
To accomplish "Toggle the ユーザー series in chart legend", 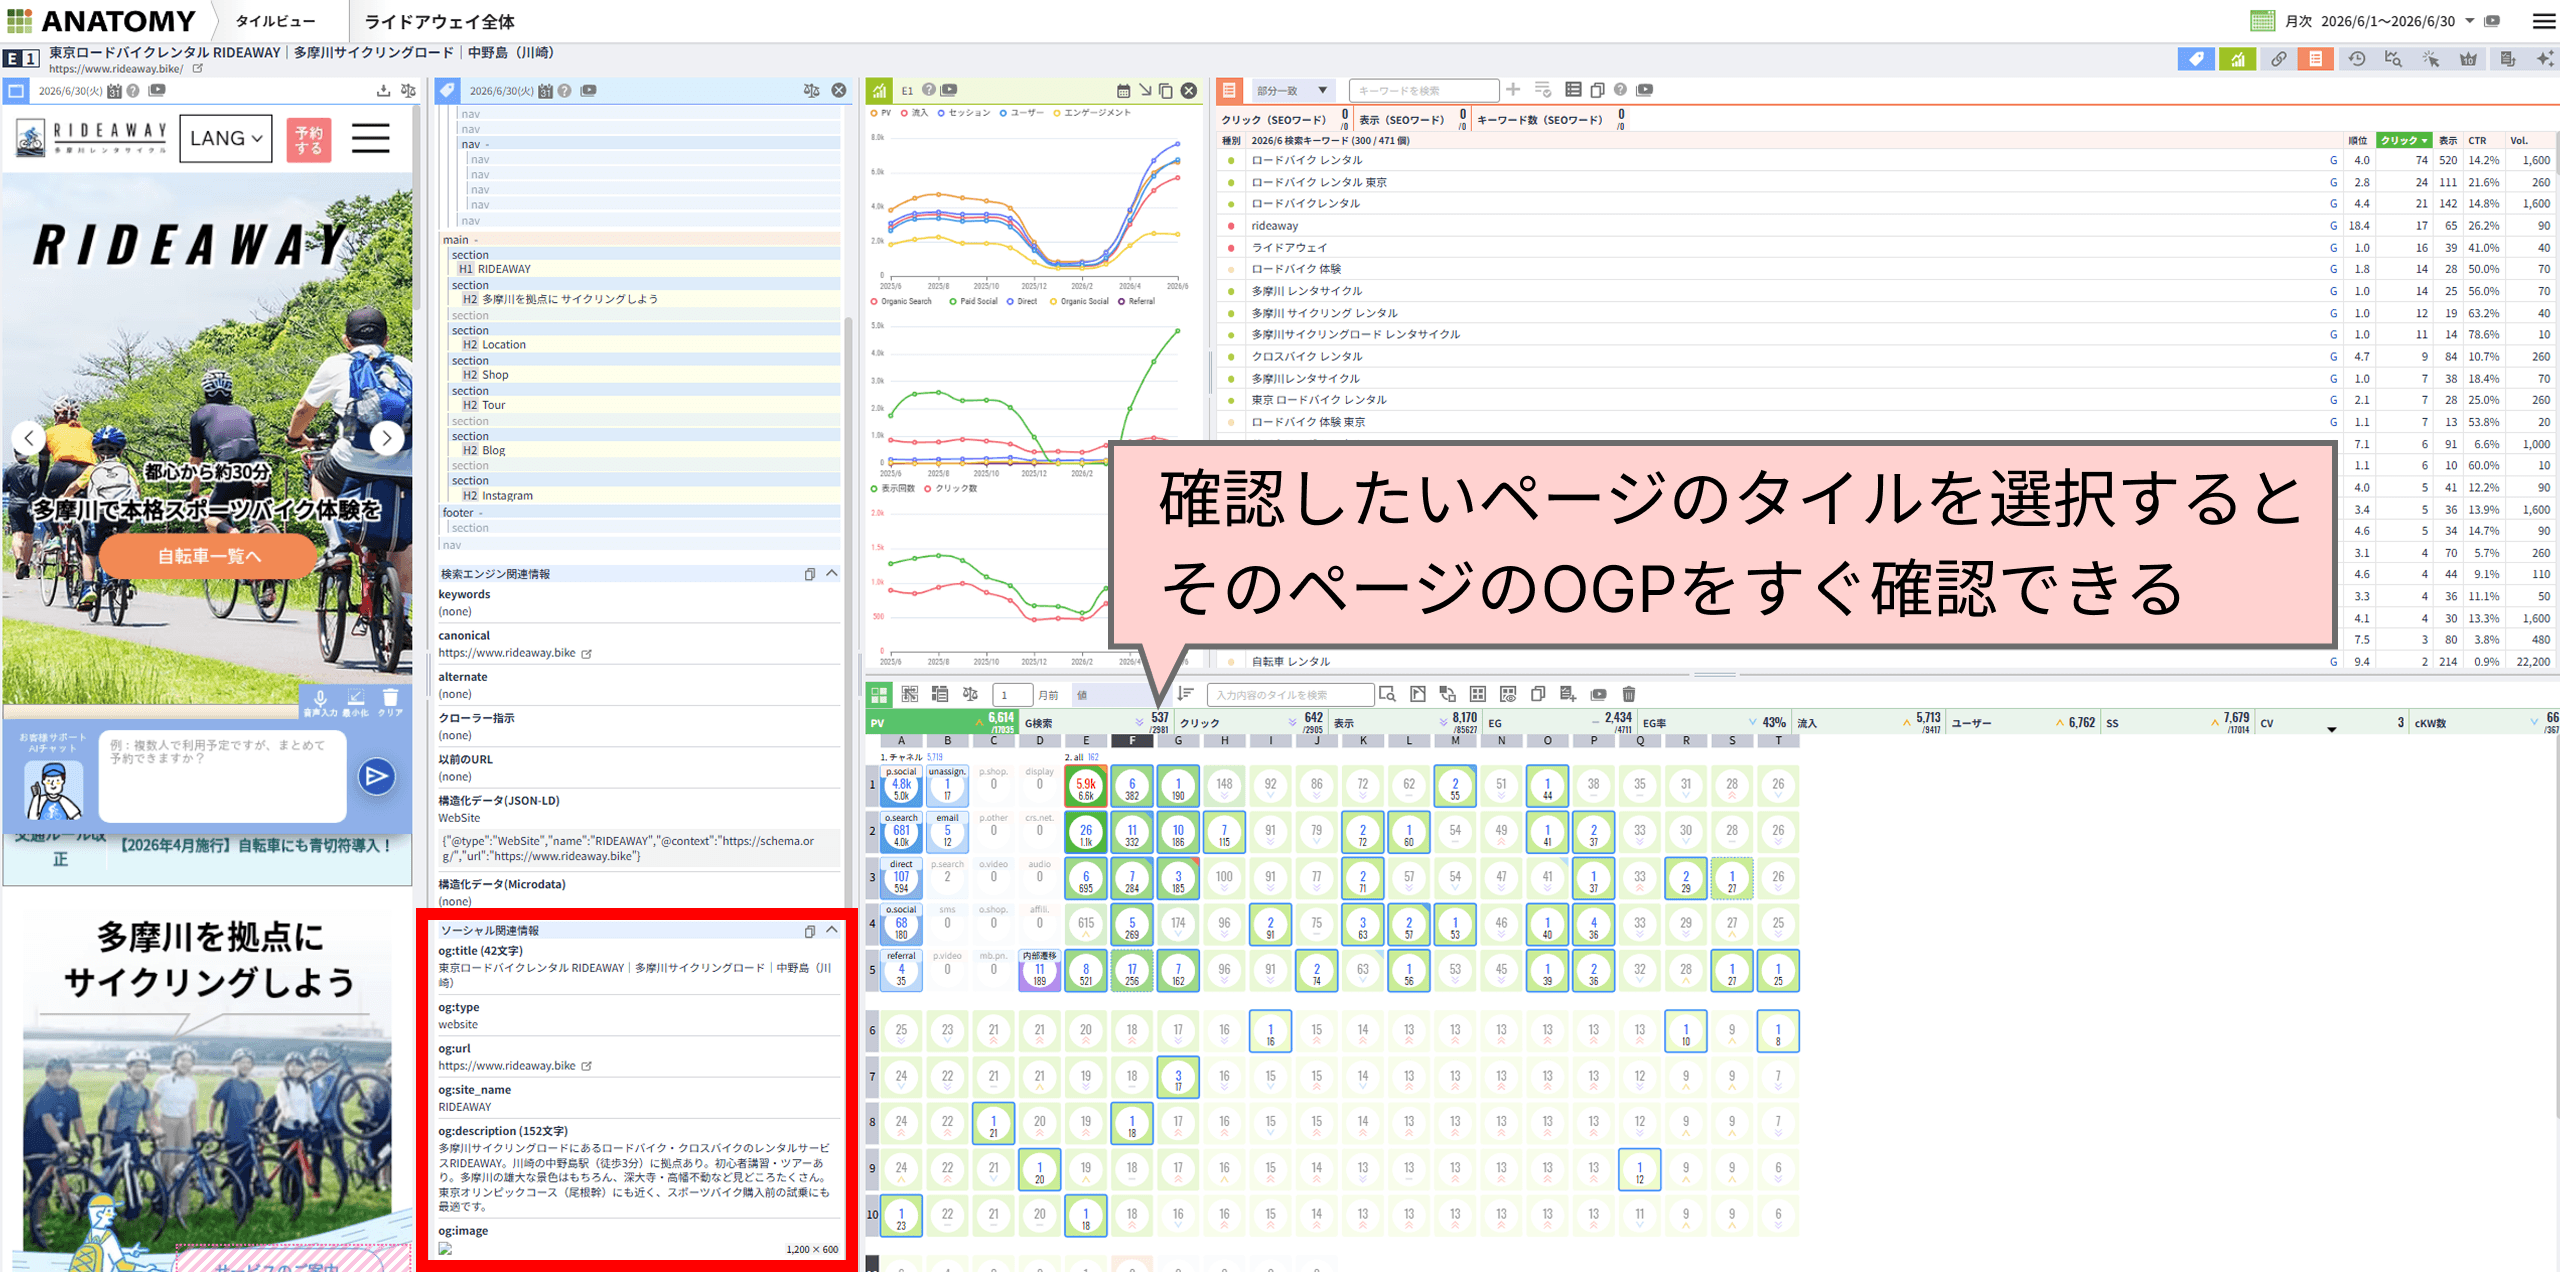I will click(x=1021, y=113).
